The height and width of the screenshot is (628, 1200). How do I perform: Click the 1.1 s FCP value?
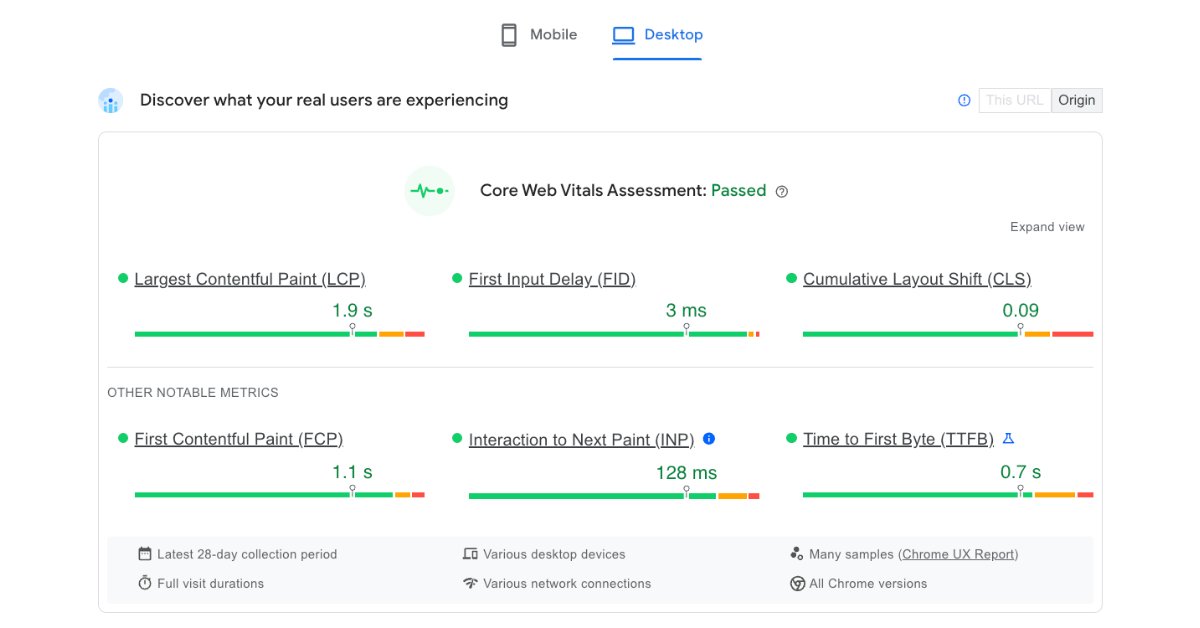pos(352,472)
